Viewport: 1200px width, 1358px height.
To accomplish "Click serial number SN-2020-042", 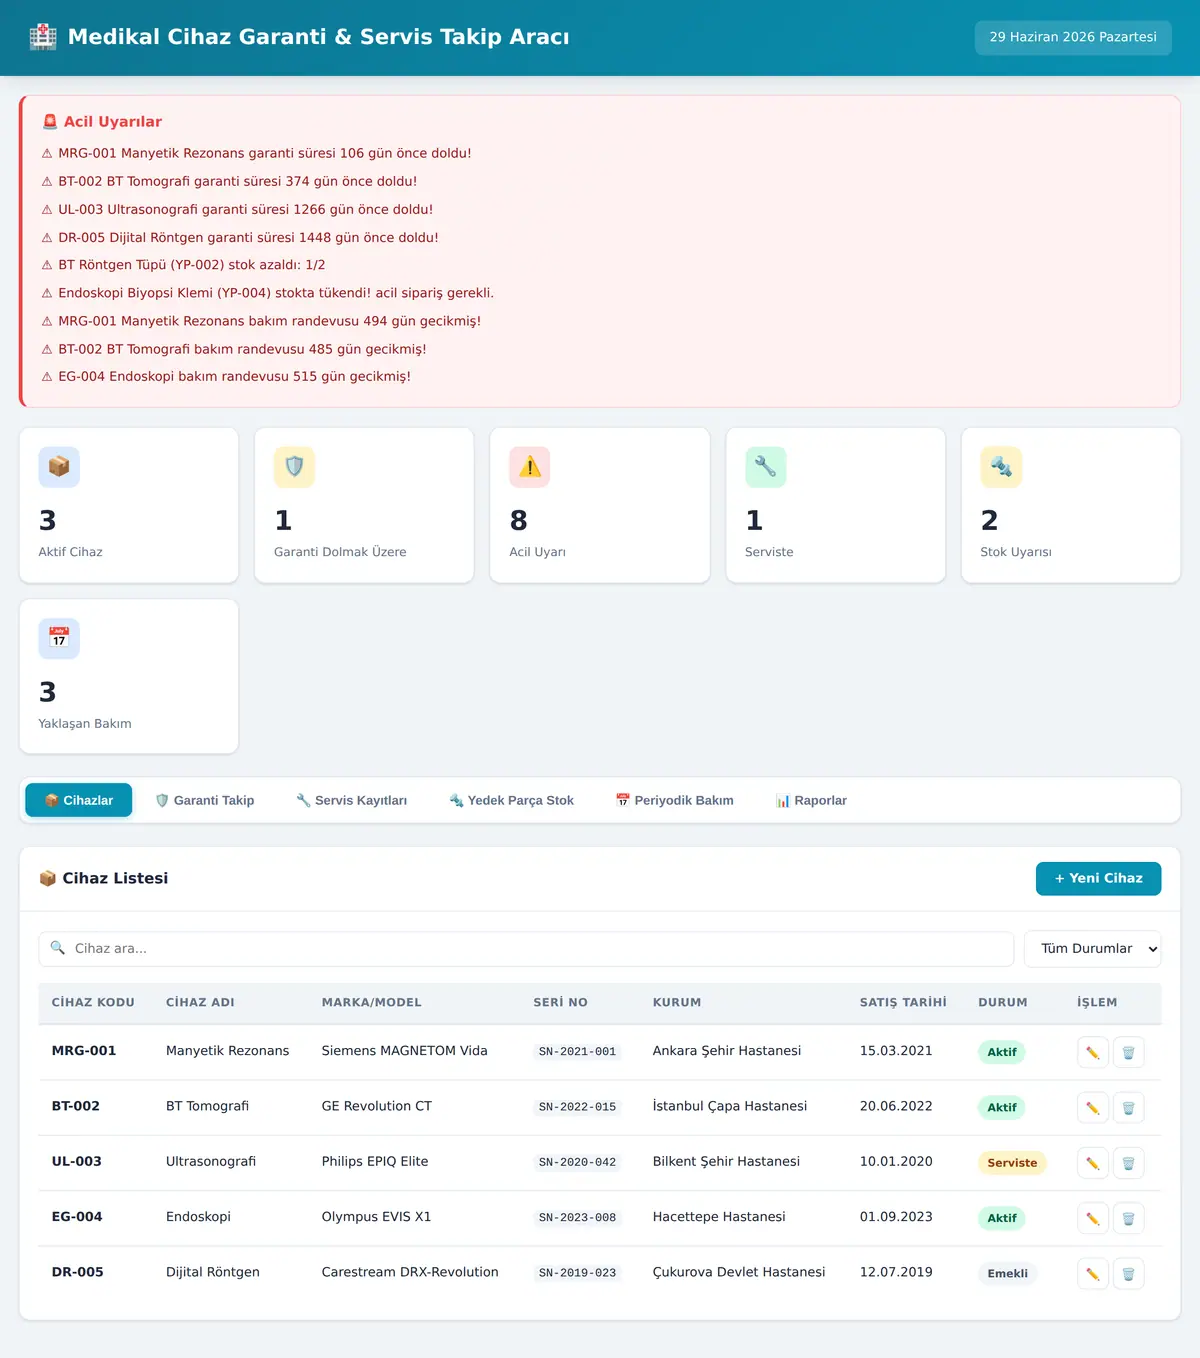I will click(577, 1163).
